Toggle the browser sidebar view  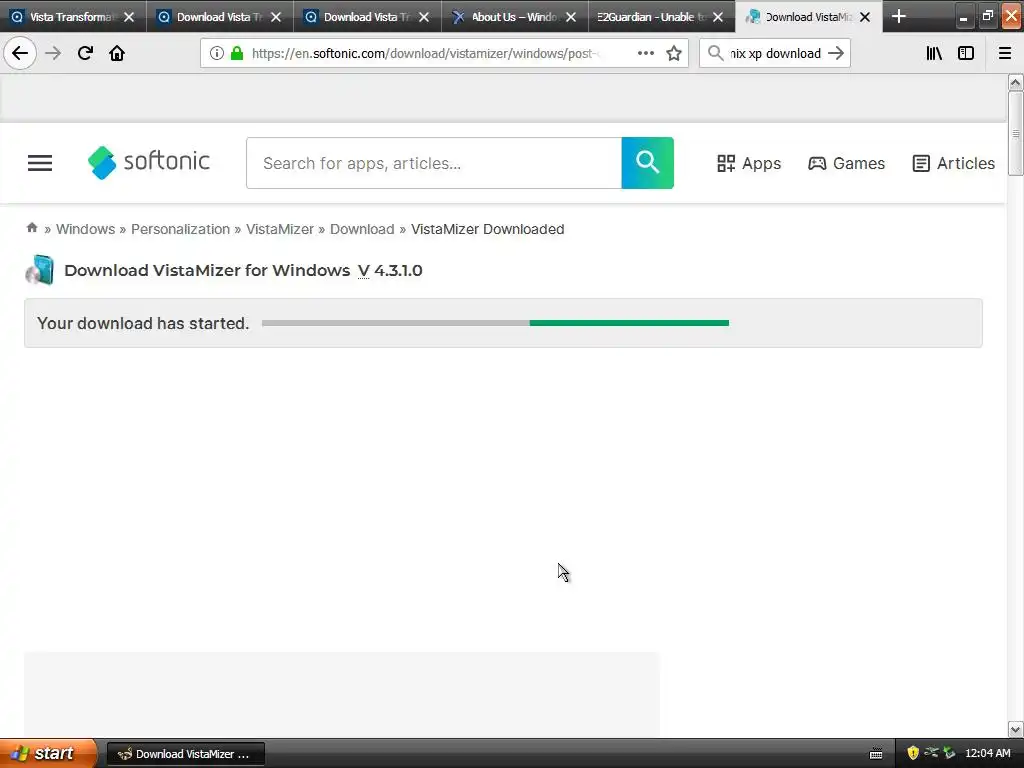[966, 53]
